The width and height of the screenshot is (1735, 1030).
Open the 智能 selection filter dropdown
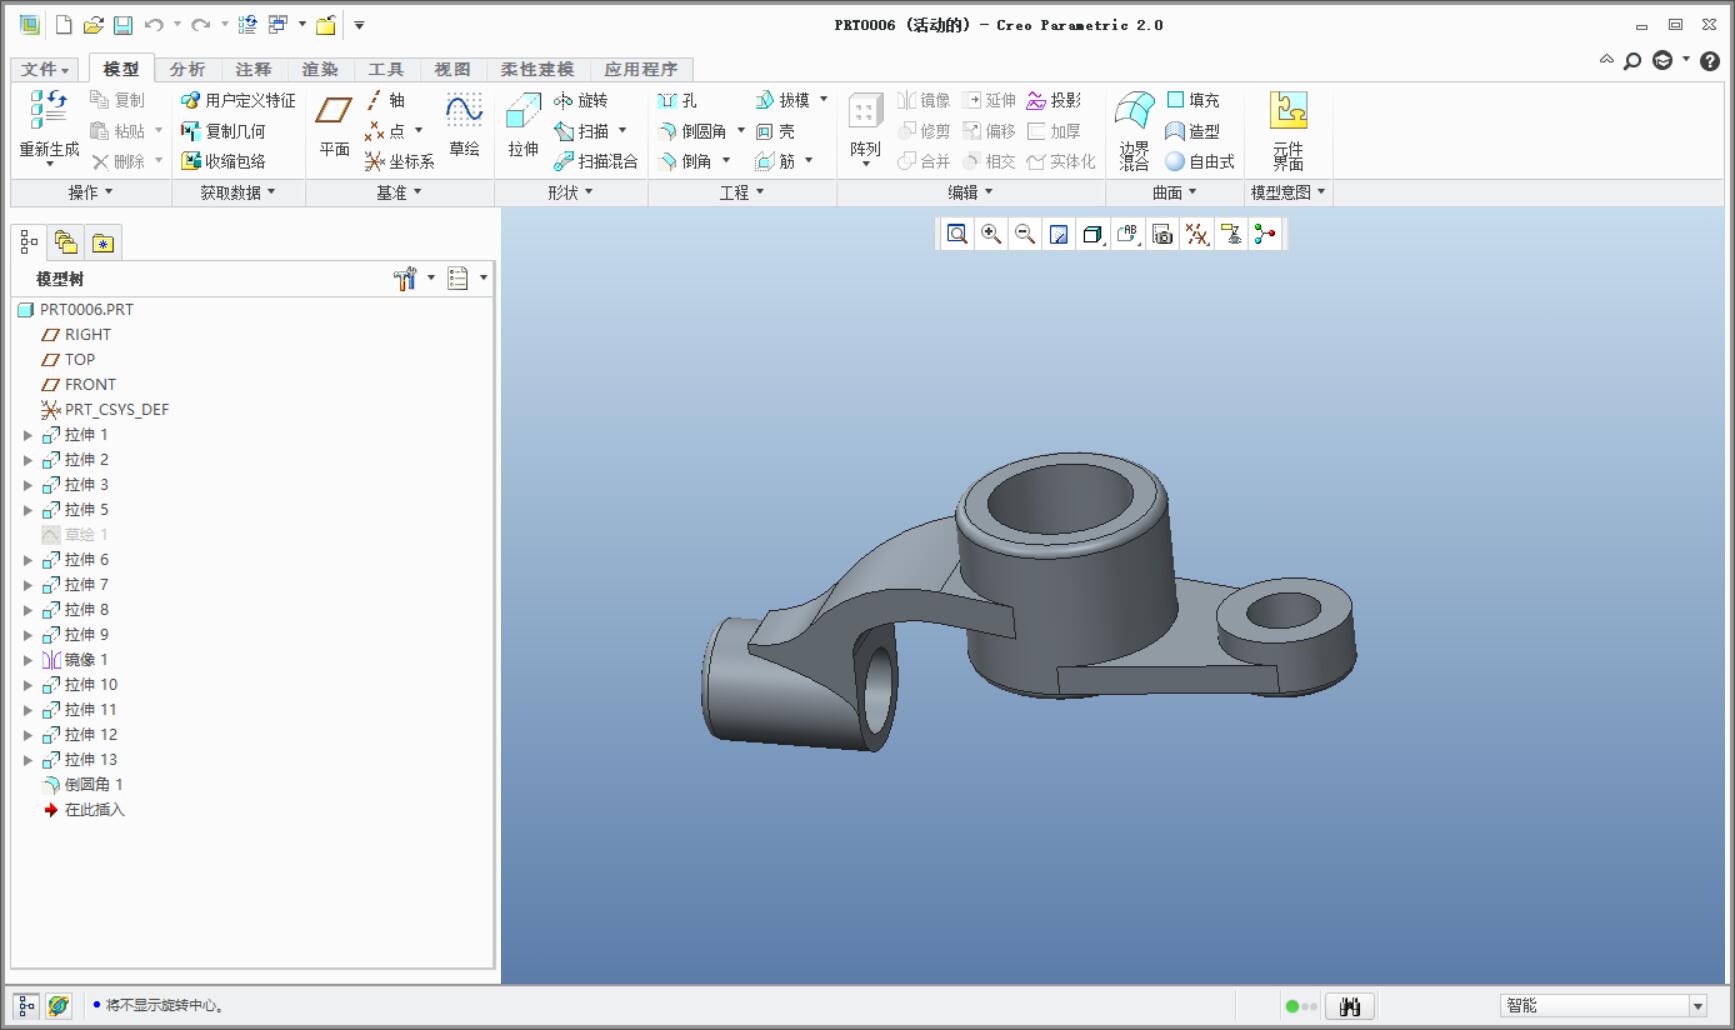click(x=1697, y=1005)
